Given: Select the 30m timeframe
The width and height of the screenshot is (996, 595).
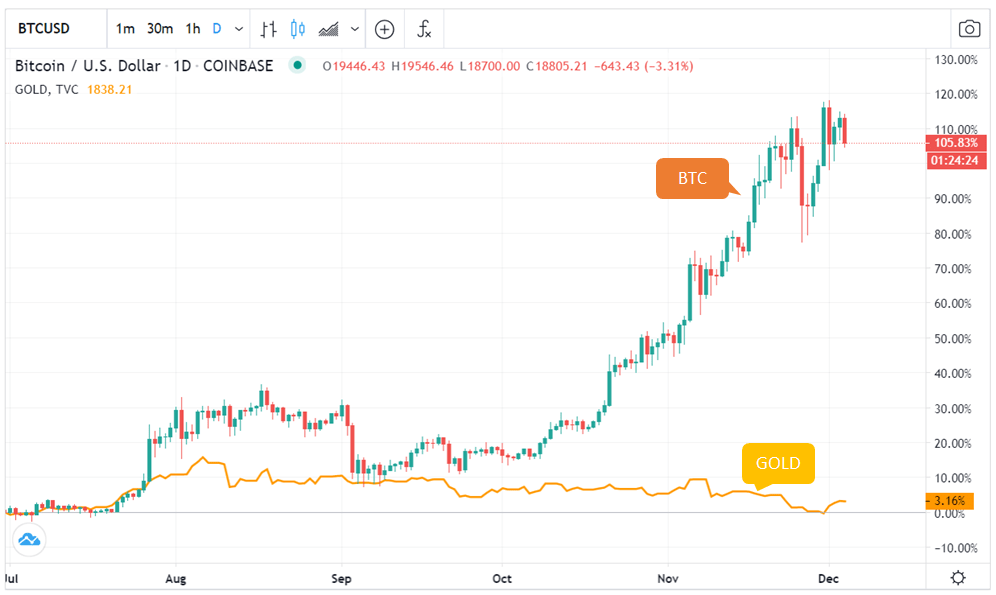Looking at the screenshot, I should pos(159,29).
